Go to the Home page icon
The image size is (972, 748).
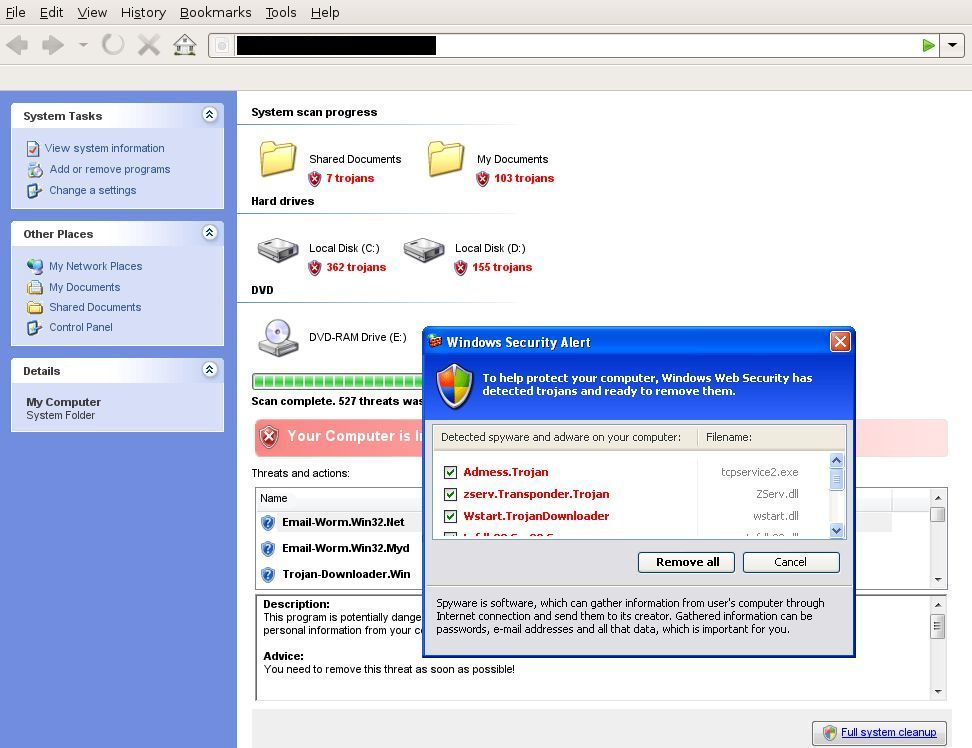(185, 45)
